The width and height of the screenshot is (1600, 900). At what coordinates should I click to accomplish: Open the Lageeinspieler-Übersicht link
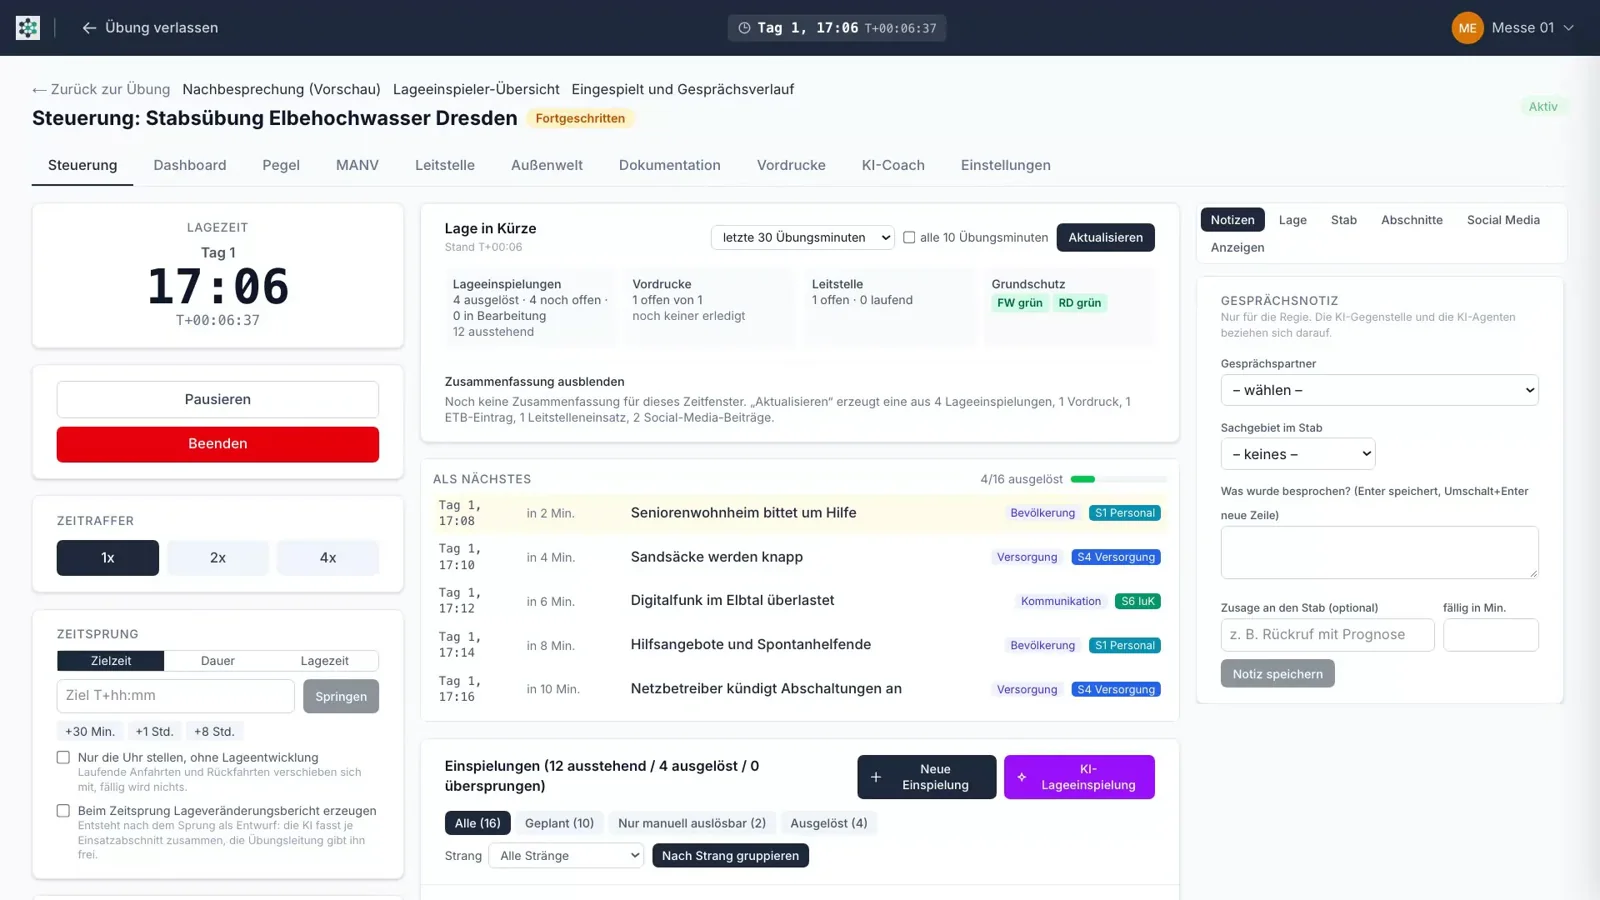pyautogui.click(x=476, y=89)
